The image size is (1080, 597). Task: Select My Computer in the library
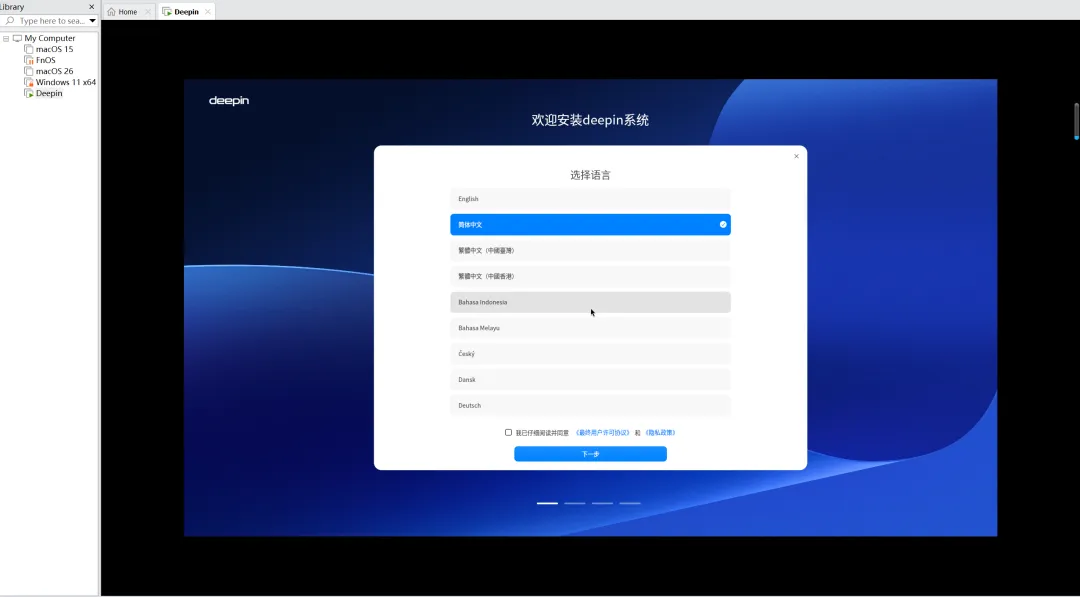(x=50, y=39)
